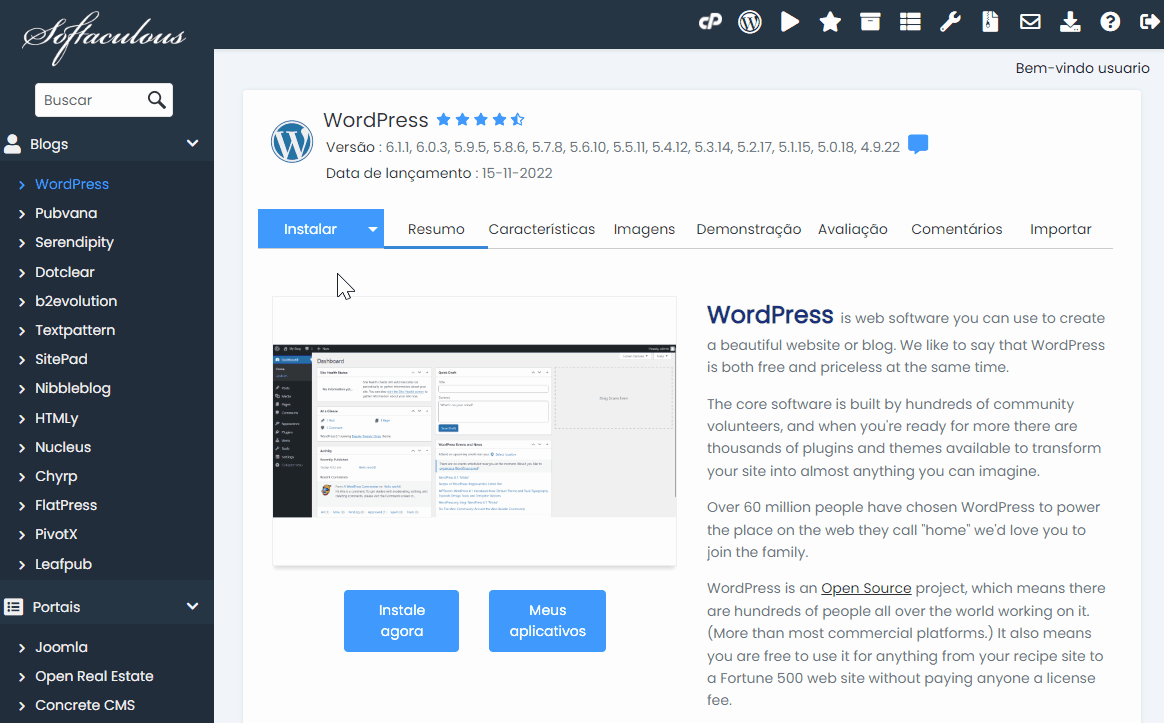
Task: Switch to the Resumo tab
Action: pos(436,229)
